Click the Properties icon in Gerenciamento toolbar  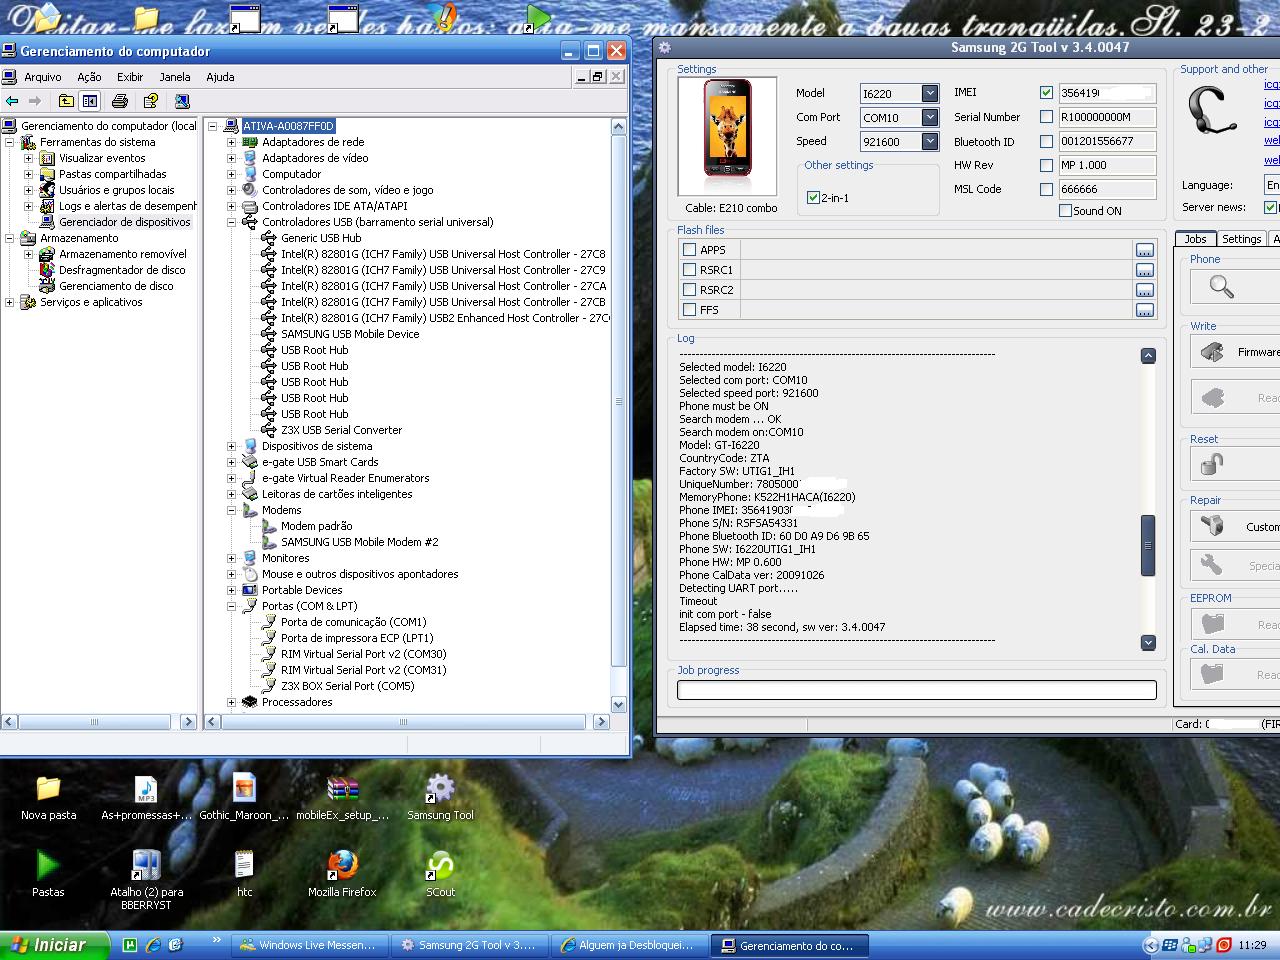150,101
